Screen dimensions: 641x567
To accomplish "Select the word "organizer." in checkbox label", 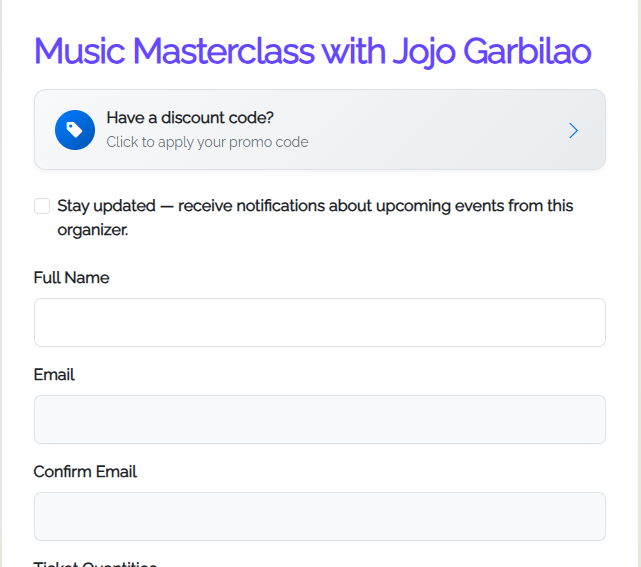I will [93, 230].
